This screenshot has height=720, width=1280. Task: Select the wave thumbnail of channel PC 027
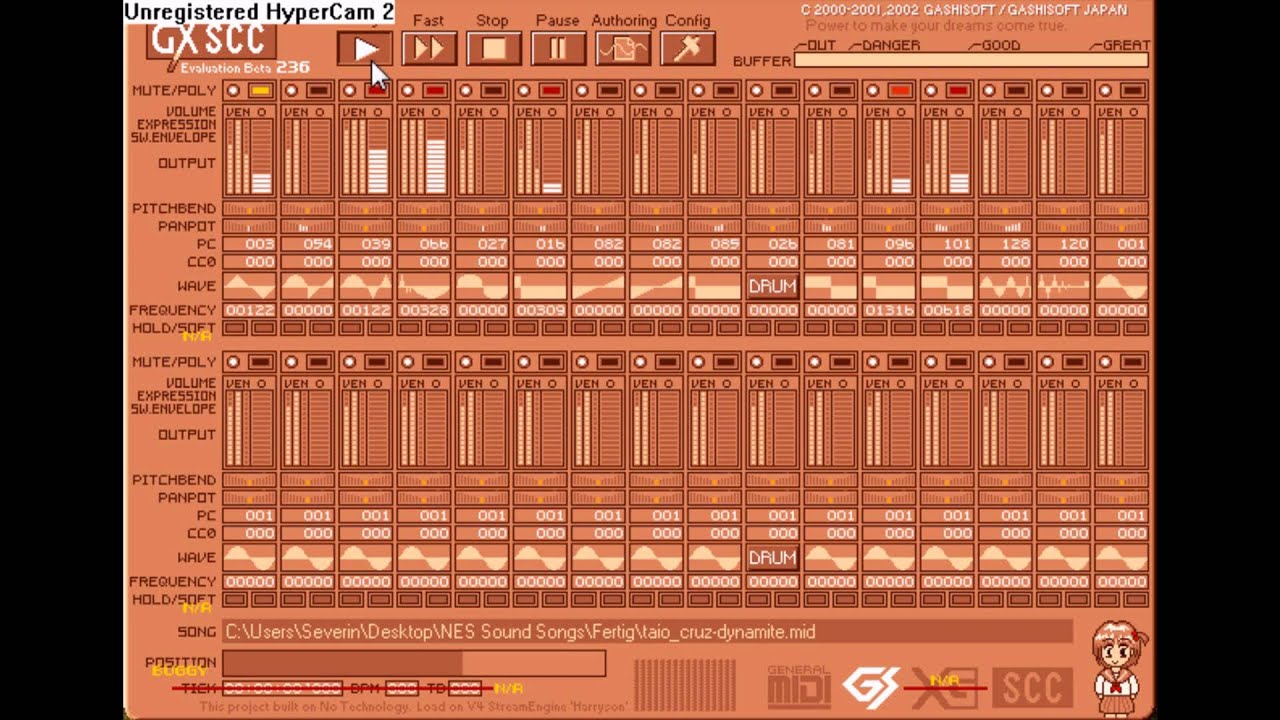click(481, 286)
